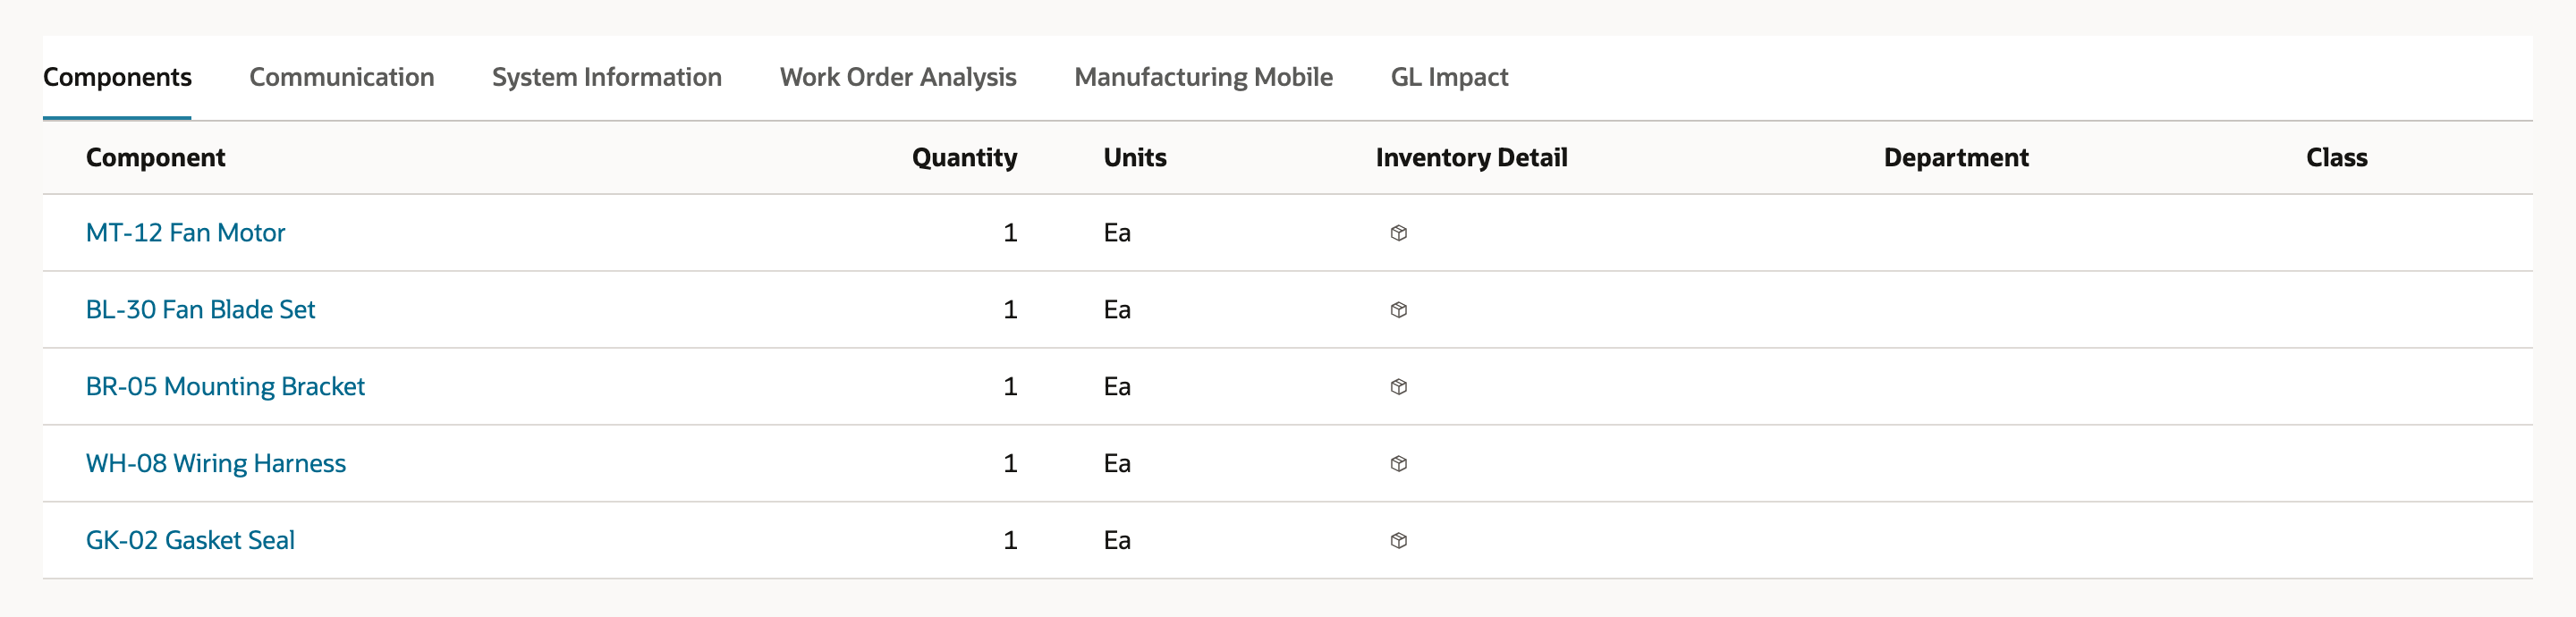Open inventory detail for WH-08 Wiring Harness
Screen dimensions: 2576x617
1398,464
